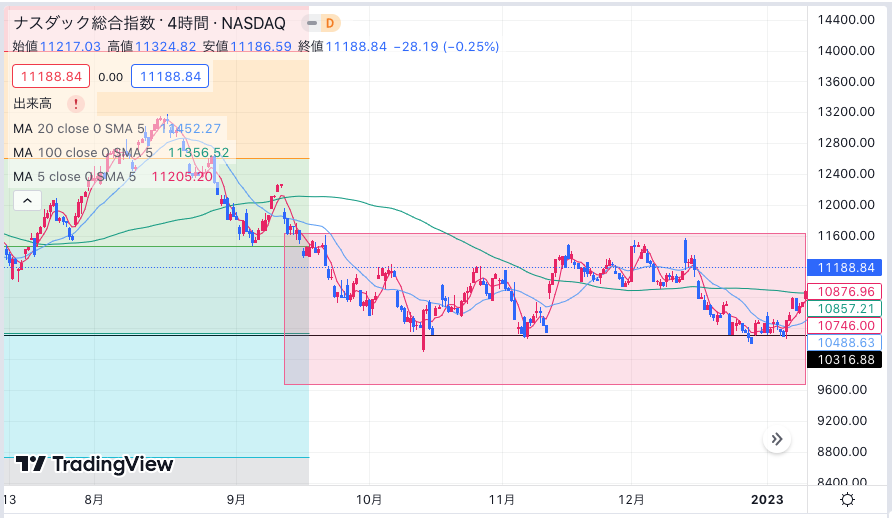Click the 10857.21 green MA label on axis

(x=845, y=309)
